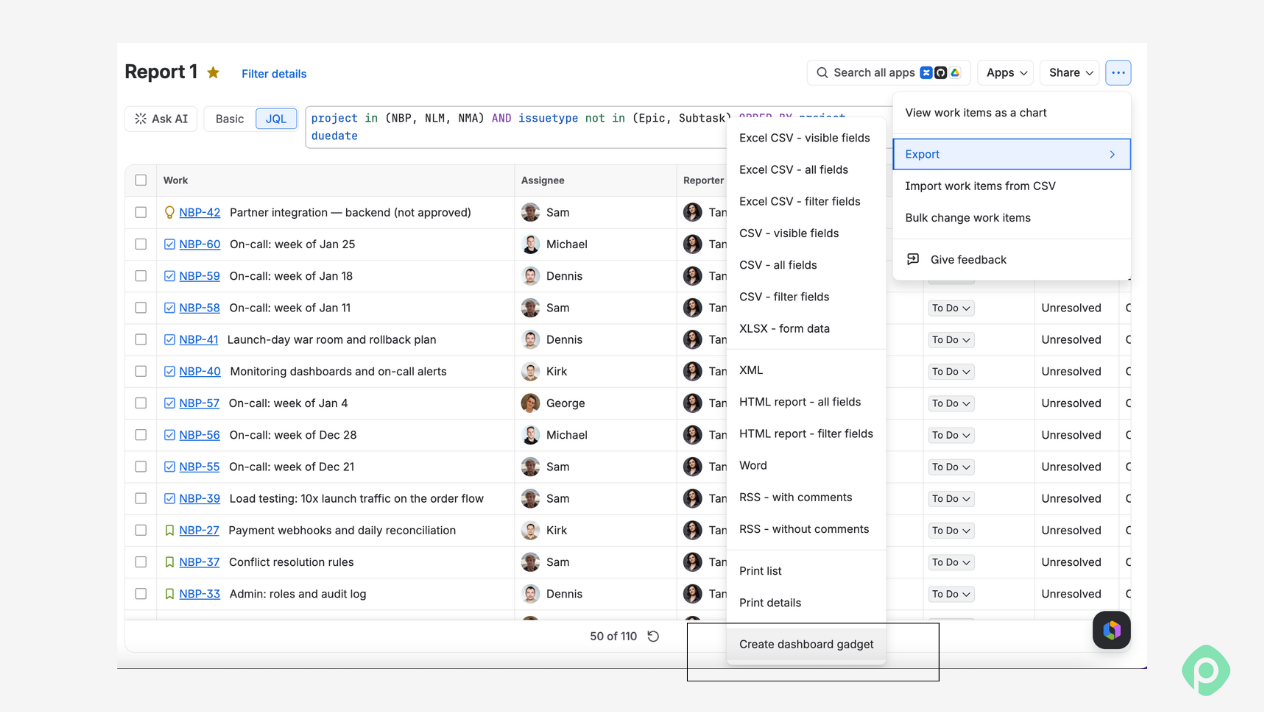Refresh the 50 of 110 results
Viewport: 1264px width, 712px height.
(653, 636)
